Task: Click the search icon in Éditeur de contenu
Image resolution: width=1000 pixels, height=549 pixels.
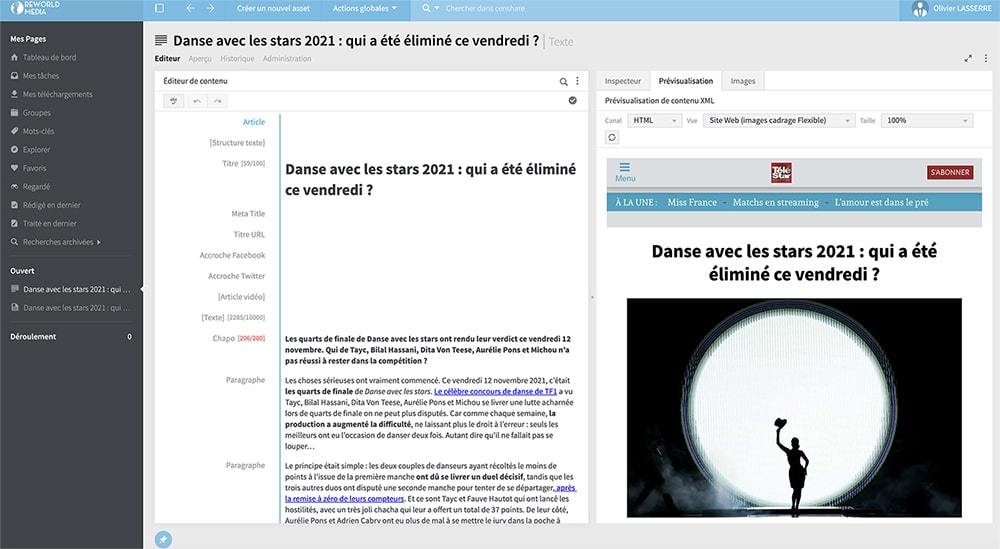Action: point(563,82)
